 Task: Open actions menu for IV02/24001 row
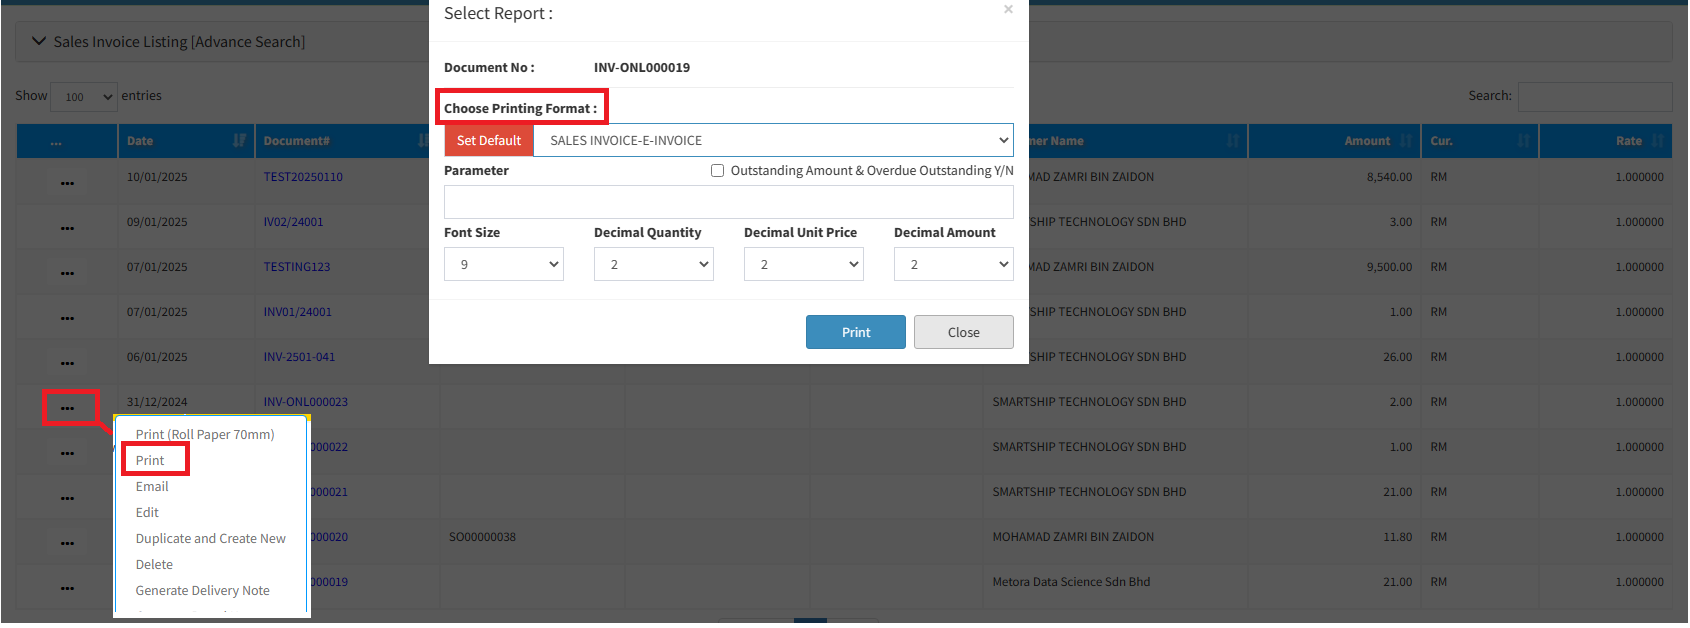[67, 229]
